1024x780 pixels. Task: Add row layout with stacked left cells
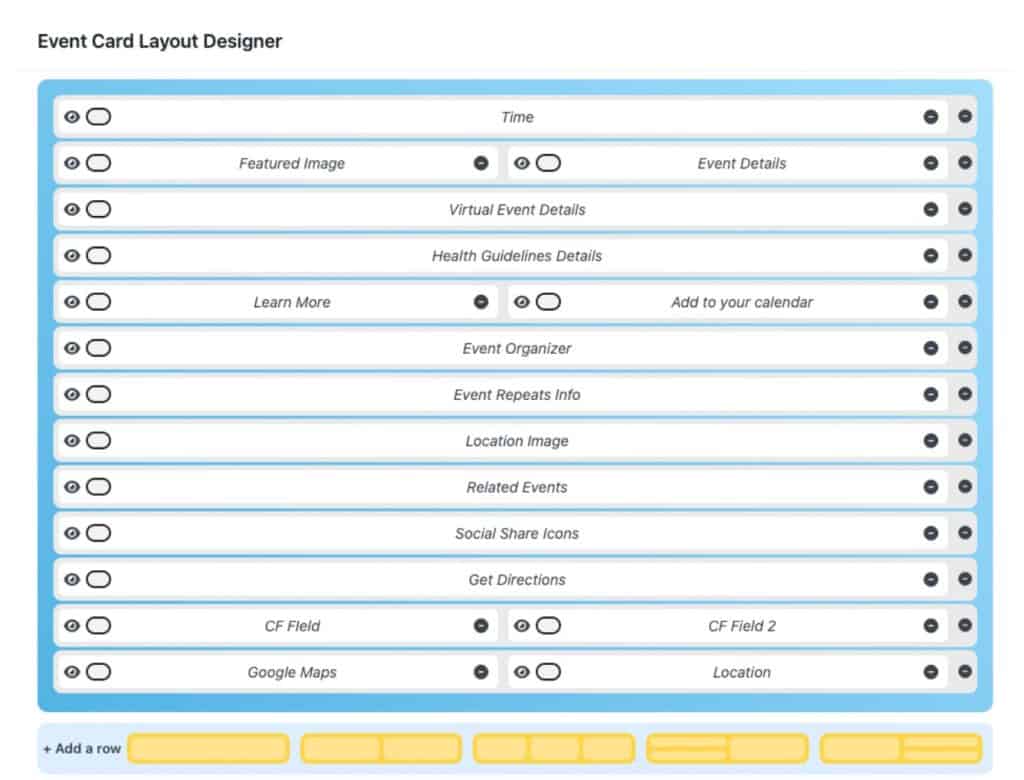(727, 749)
